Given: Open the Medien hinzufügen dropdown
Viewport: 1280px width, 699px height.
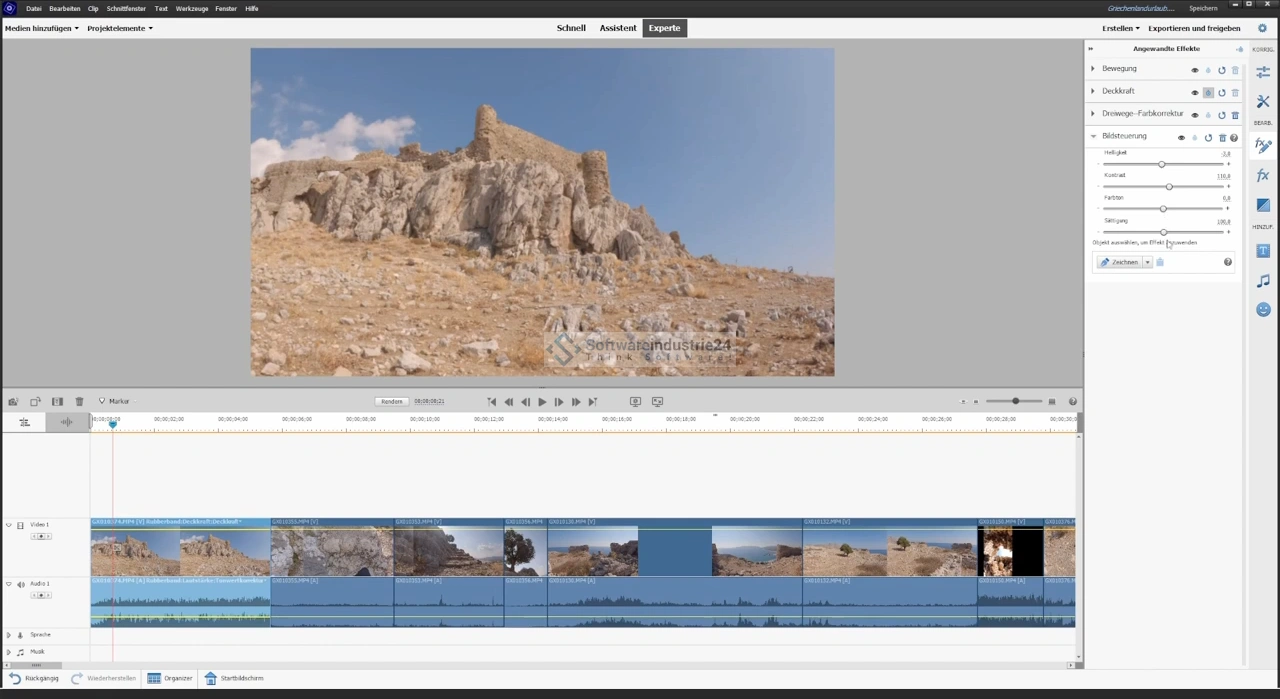Looking at the screenshot, I should [x=41, y=28].
